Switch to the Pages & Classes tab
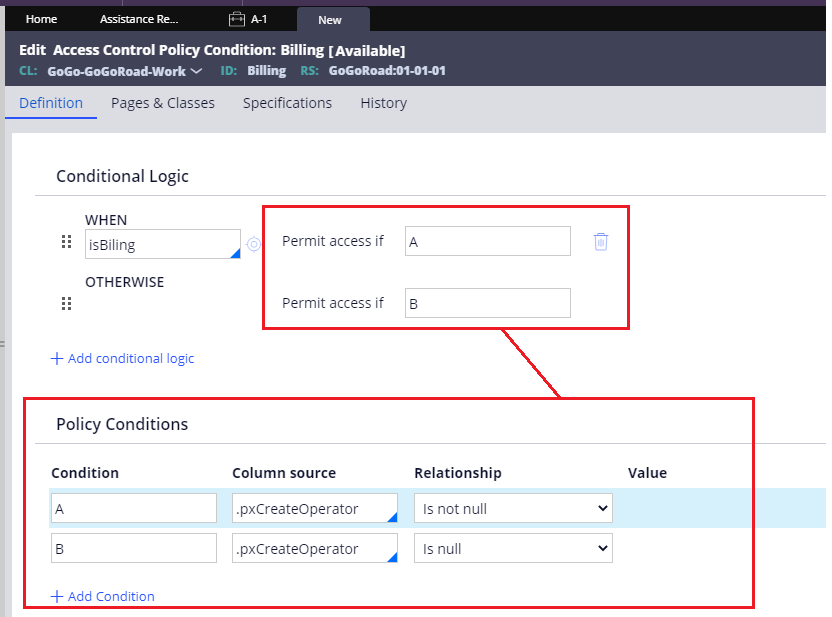 (x=162, y=103)
